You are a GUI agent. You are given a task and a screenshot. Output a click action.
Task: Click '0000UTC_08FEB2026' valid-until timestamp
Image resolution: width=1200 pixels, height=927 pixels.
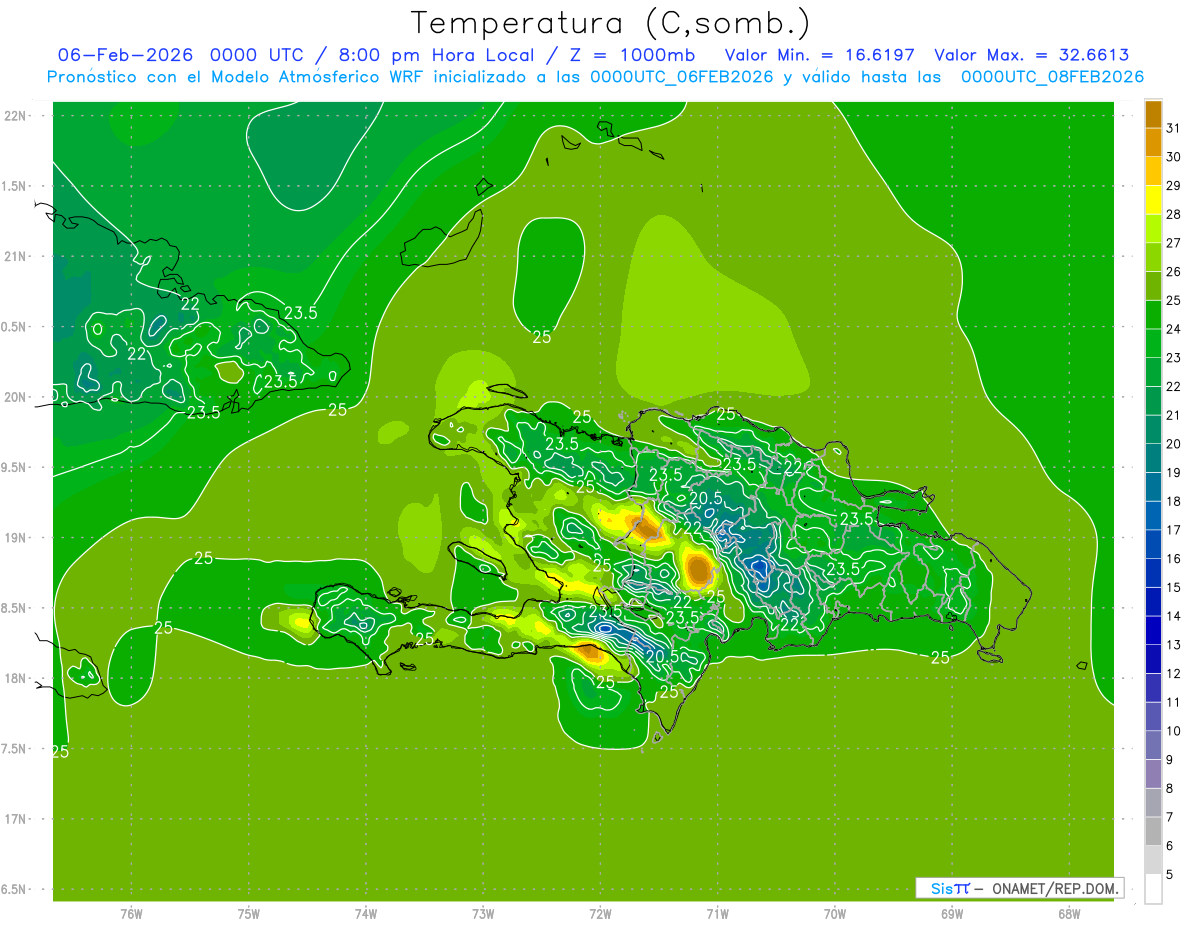(x=1053, y=77)
